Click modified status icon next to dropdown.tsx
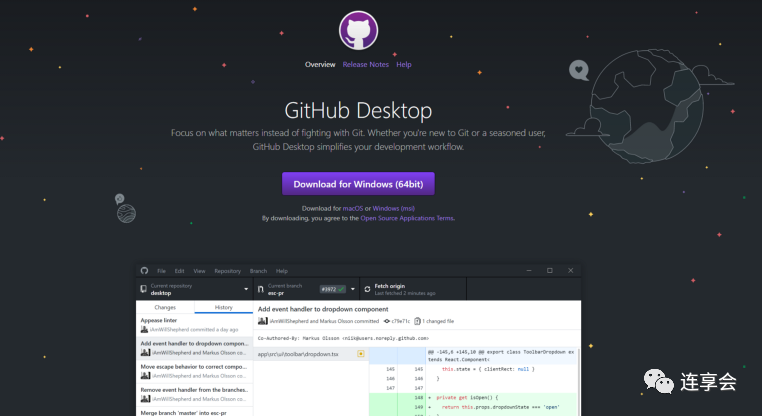762x416 pixels. coord(361,354)
